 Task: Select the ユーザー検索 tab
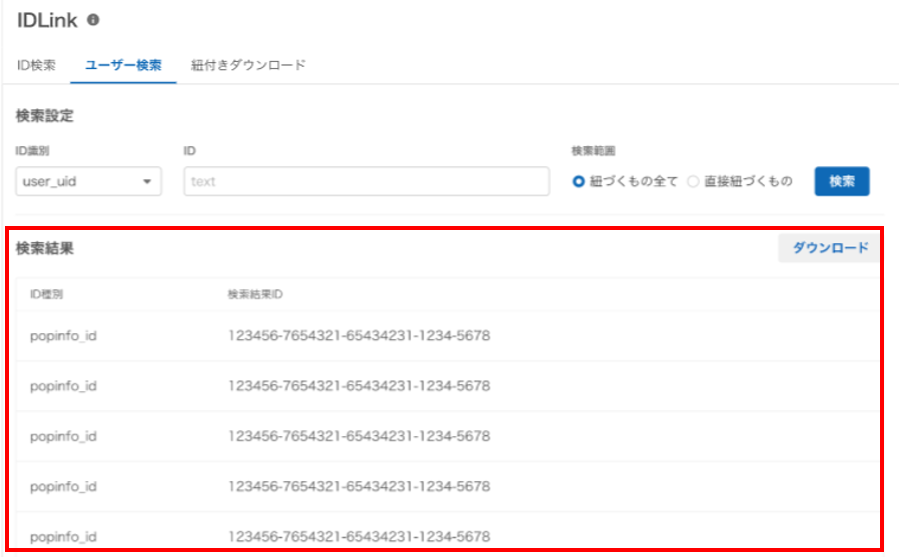tap(123, 65)
